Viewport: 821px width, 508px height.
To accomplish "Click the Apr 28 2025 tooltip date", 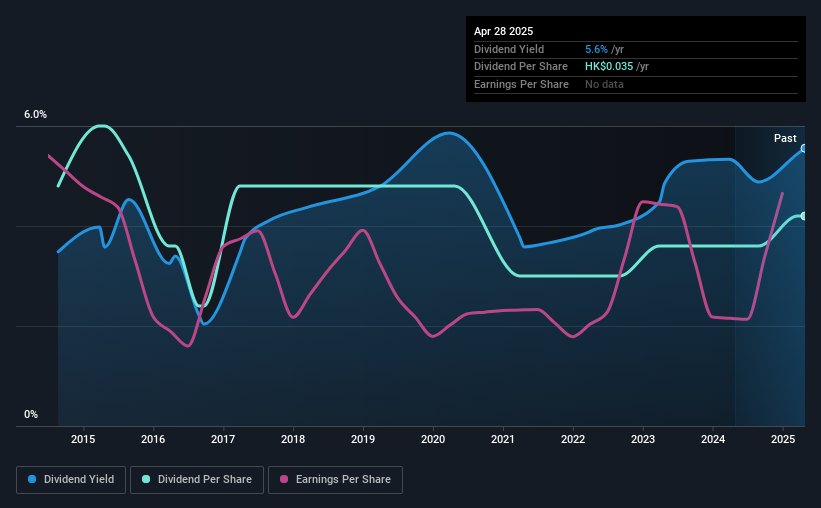I will click(x=503, y=31).
